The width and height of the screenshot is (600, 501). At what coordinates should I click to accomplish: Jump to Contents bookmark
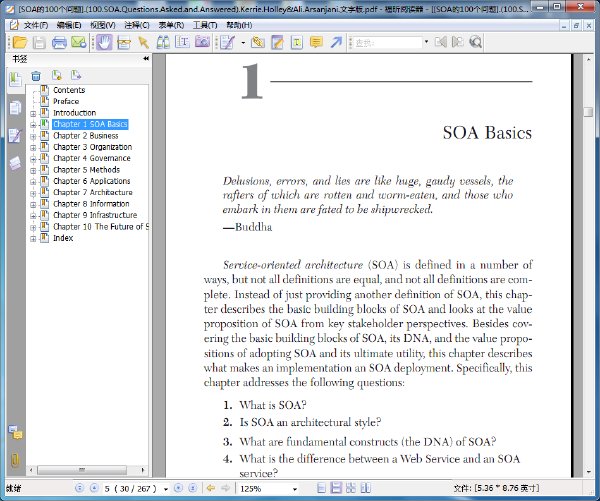(69, 90)
